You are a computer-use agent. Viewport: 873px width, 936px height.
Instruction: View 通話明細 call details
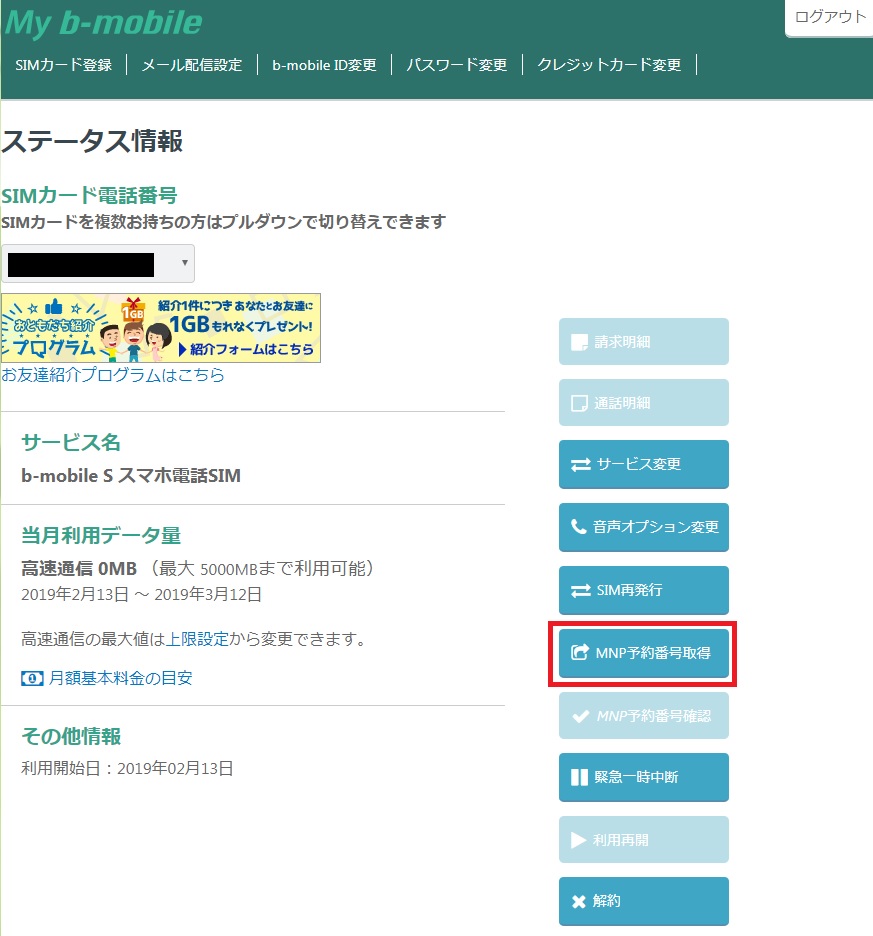644,403
